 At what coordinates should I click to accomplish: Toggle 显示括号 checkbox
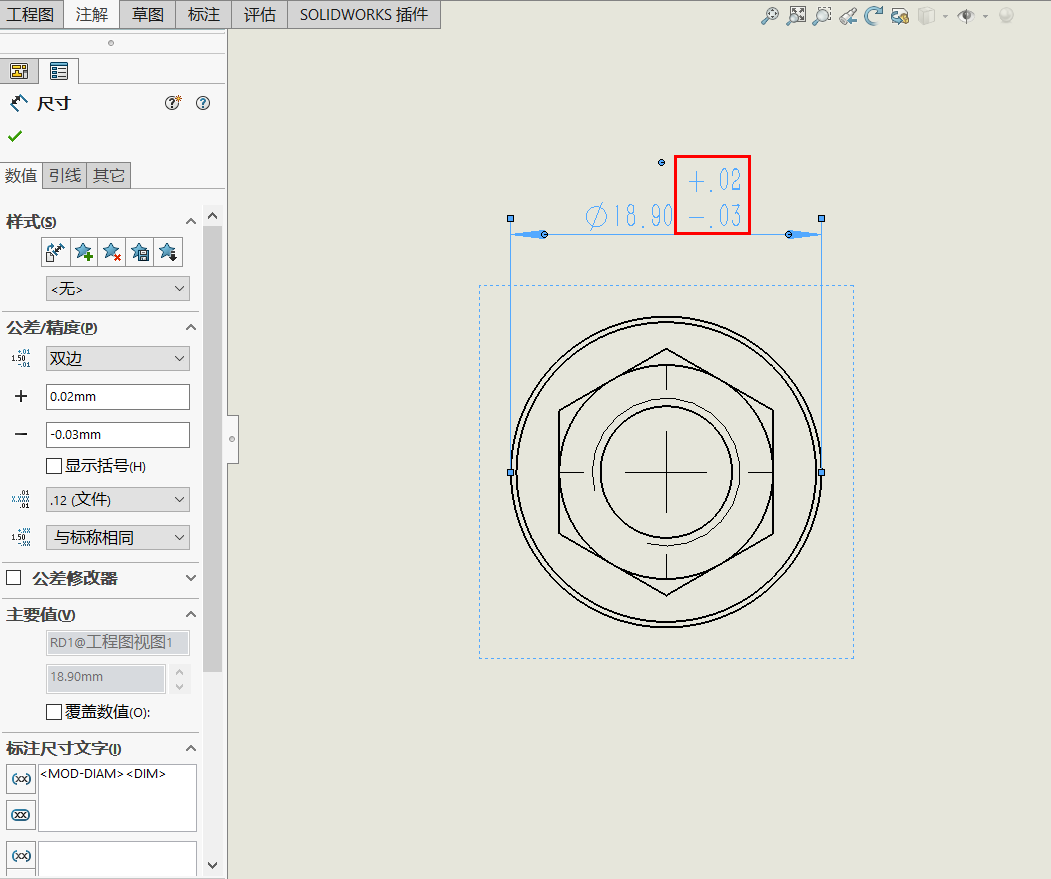(x=54, y=466)
